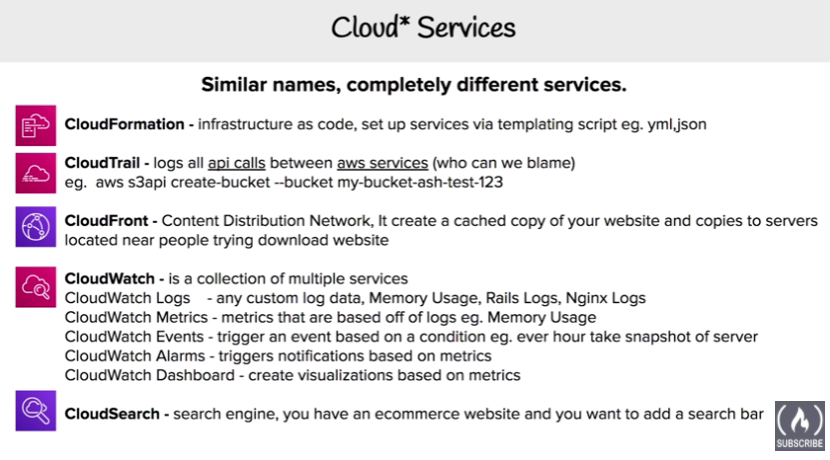Click the bold 'CloudSearch' label
Viewport: 830px width, 460px height.
pos(112,414)
